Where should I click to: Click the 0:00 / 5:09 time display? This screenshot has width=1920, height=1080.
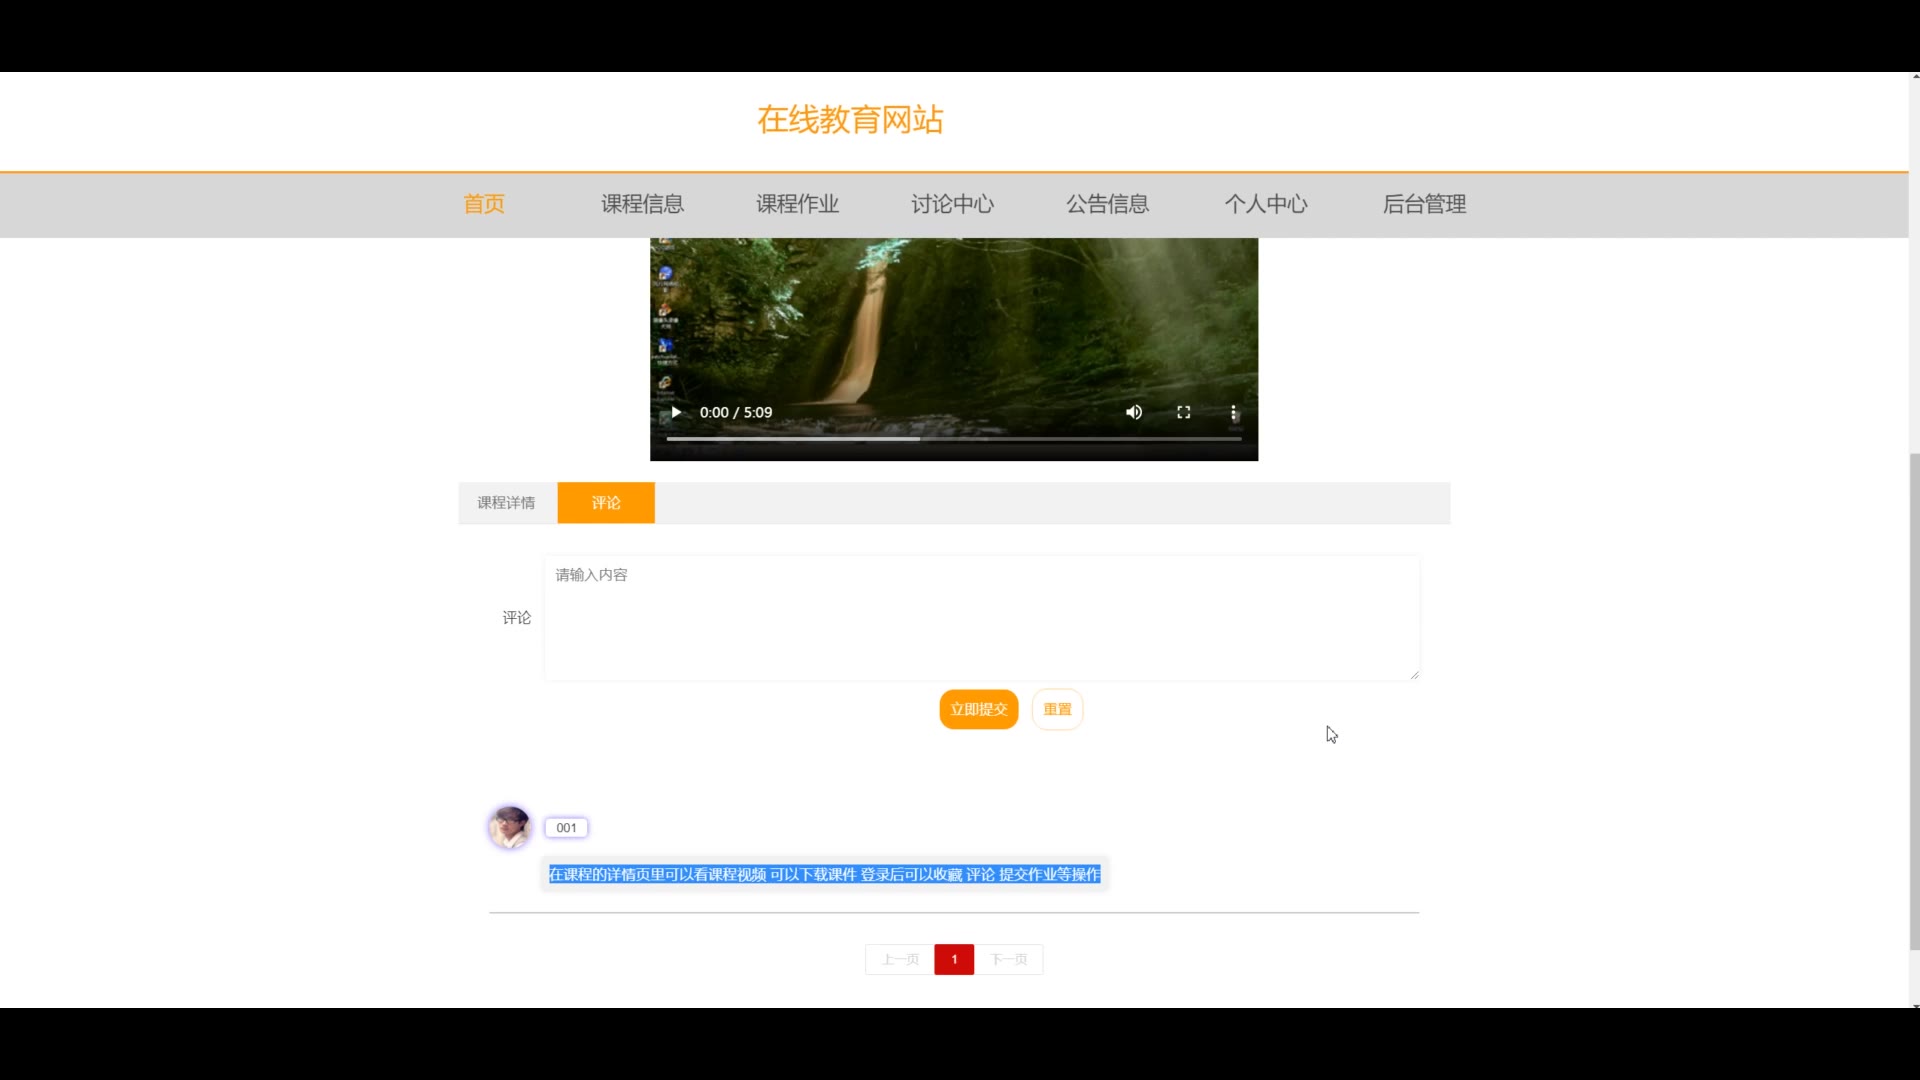point(736,412)
